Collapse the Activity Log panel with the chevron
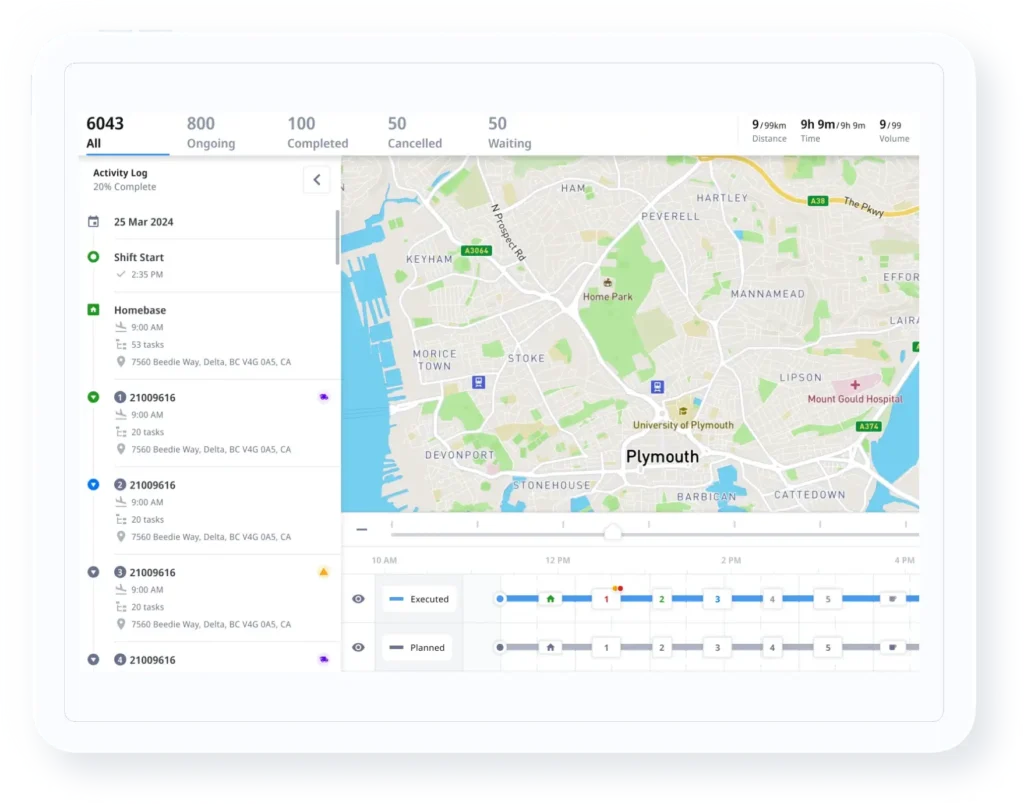Viewport: 1024px width, 804px height. [x=317, y=180]
